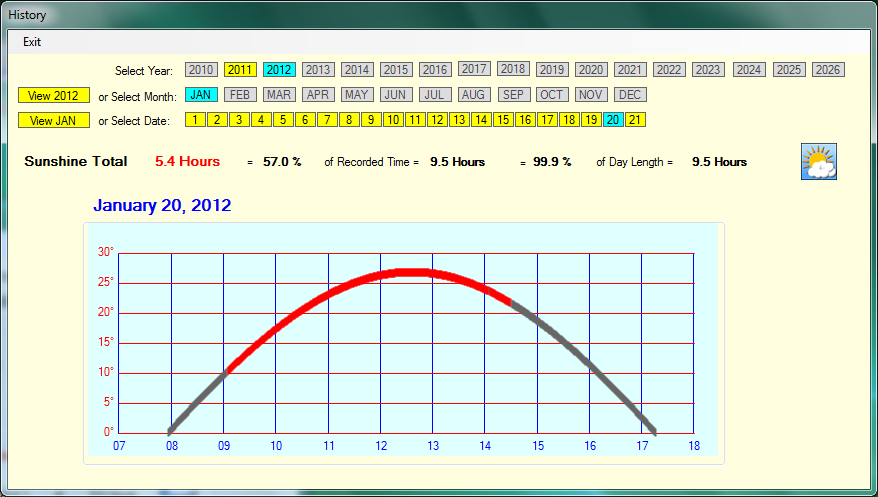Screen dimensions: 878x497
Task: Select date 2
Action: 217,120
